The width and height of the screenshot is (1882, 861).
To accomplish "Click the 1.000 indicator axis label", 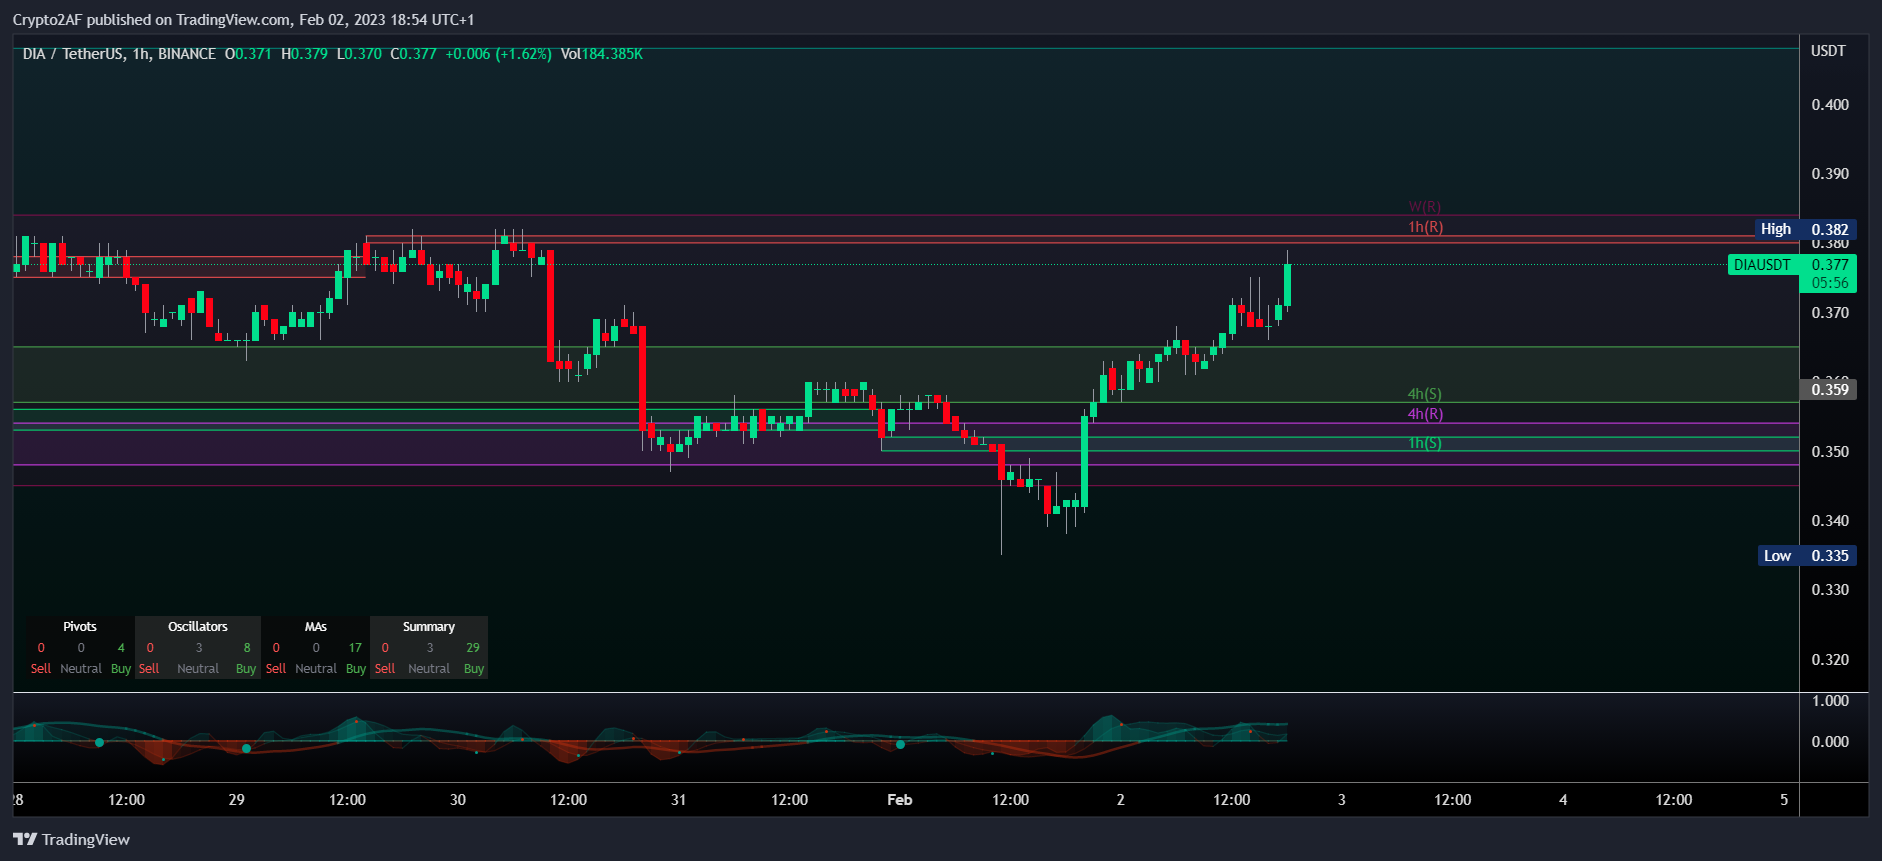I will [1830, 701].
